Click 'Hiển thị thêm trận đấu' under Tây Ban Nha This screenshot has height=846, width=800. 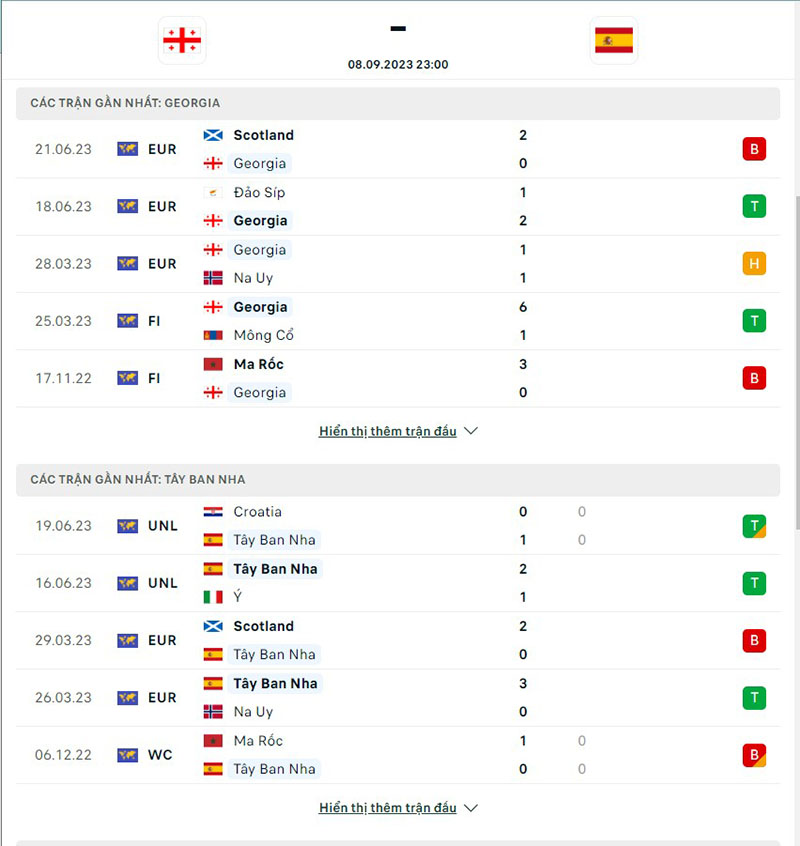pyautogui.click(x=388, y=807)
